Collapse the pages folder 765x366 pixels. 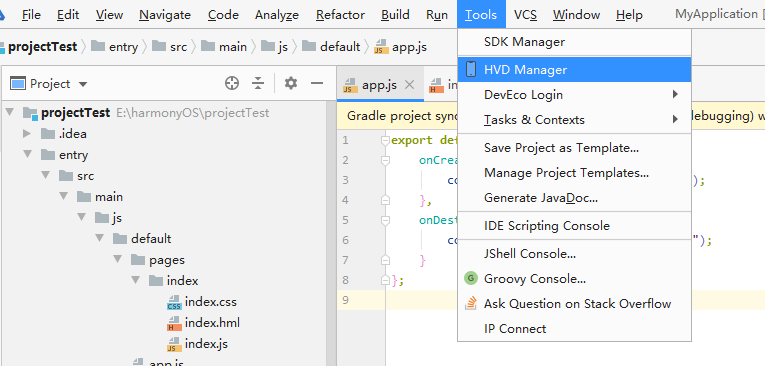point(118,259)
